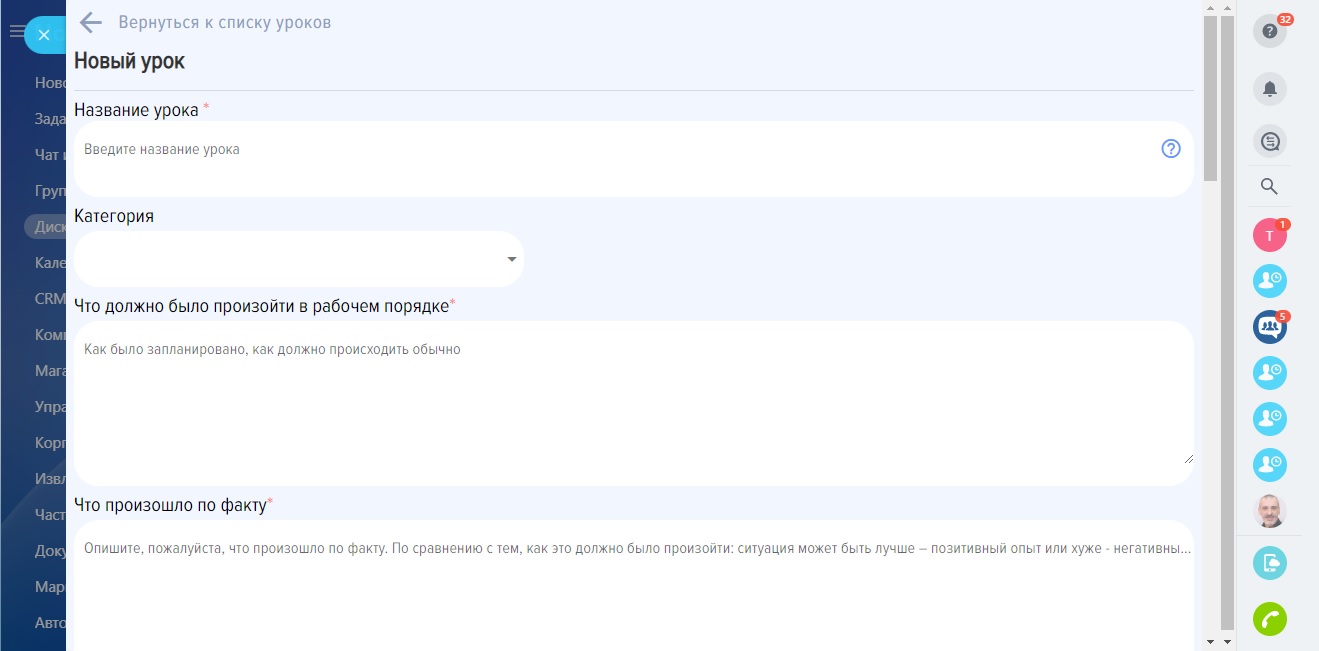Close the slider panel with the X button

[44, 35]
